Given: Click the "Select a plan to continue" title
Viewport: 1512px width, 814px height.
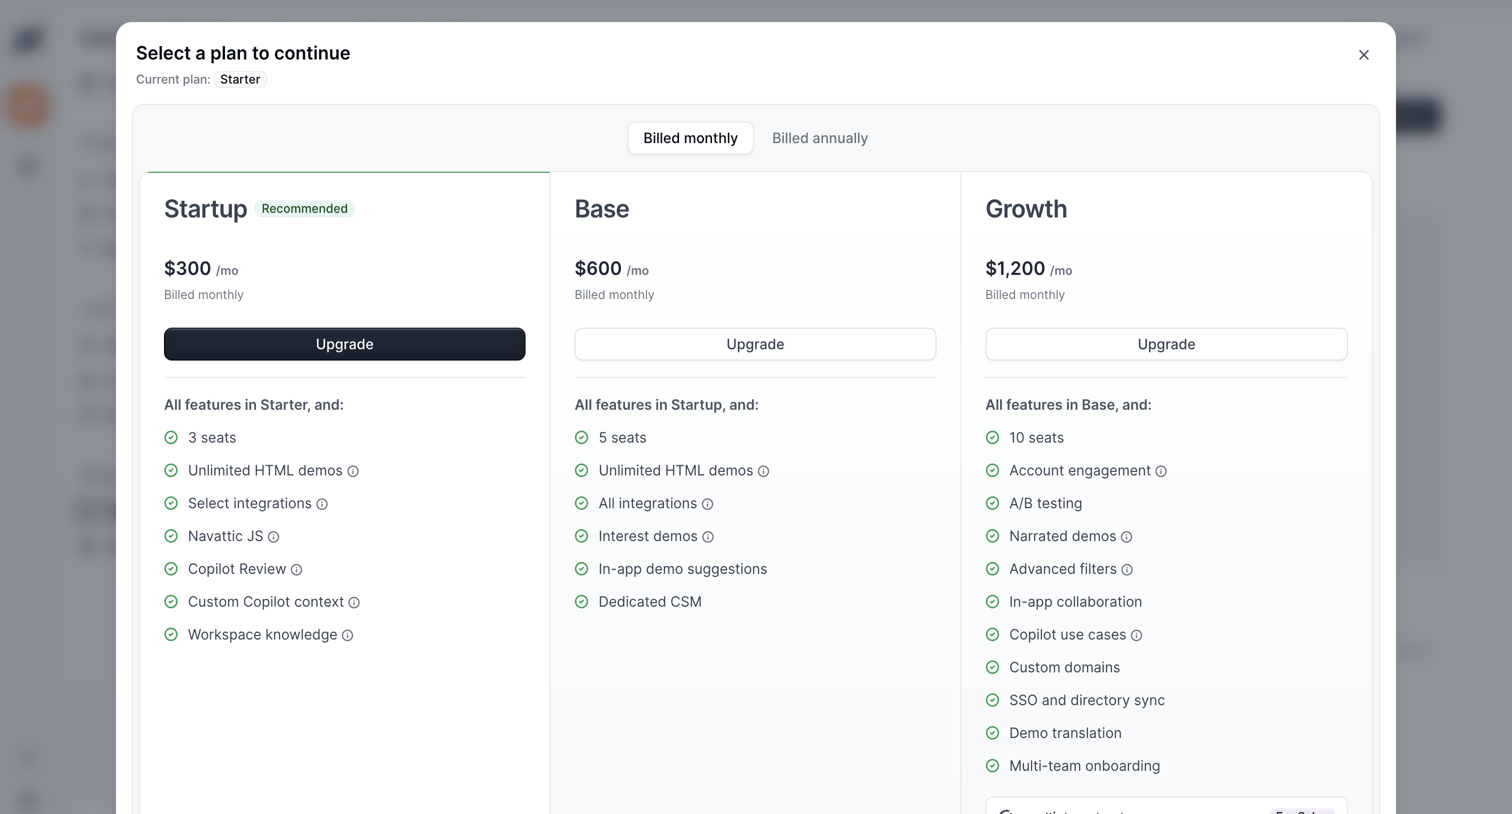Looking at the screenshot, I should pos(243,53).
